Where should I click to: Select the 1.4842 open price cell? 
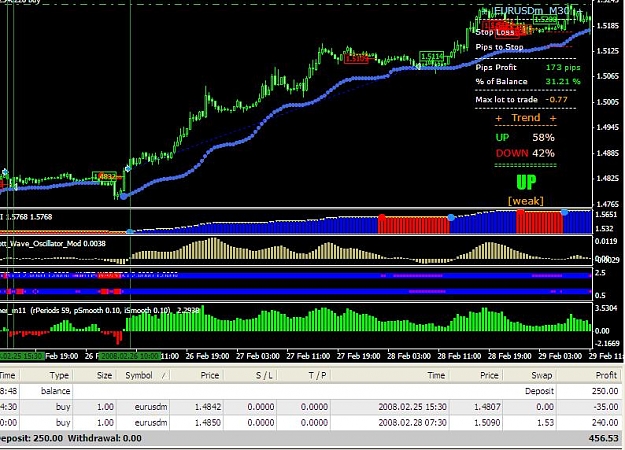click(x=208, y=407)
